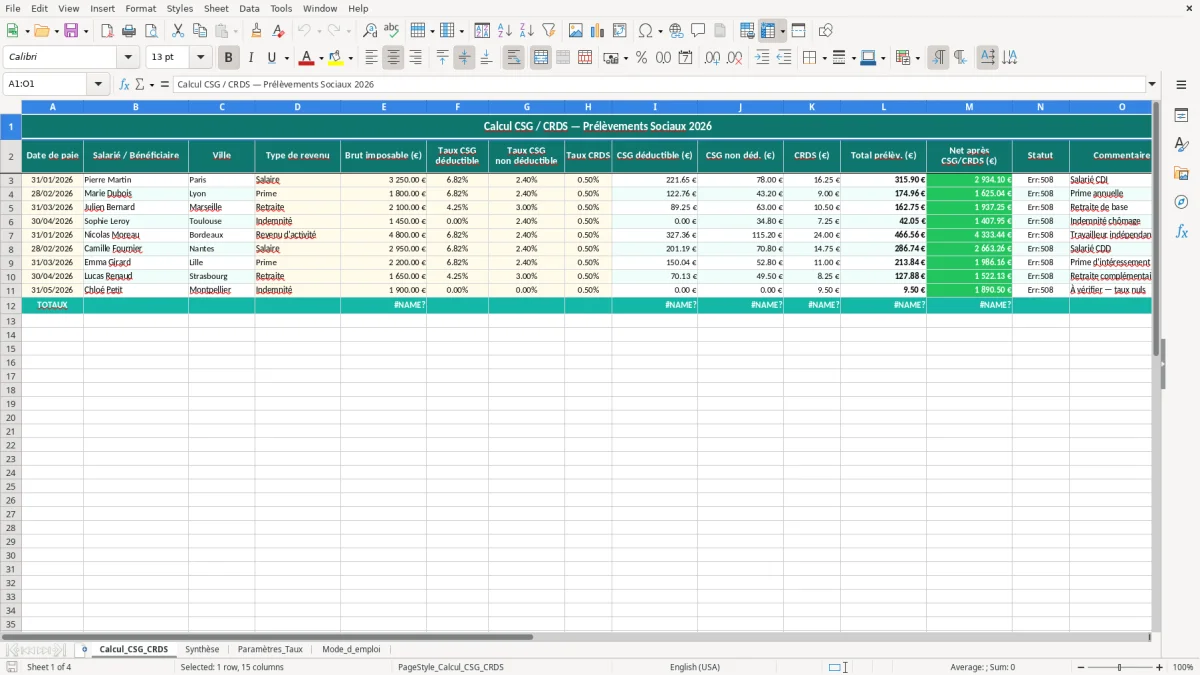
Task: Click the Insert Comment icon
Action: click(x=698, y=31)
